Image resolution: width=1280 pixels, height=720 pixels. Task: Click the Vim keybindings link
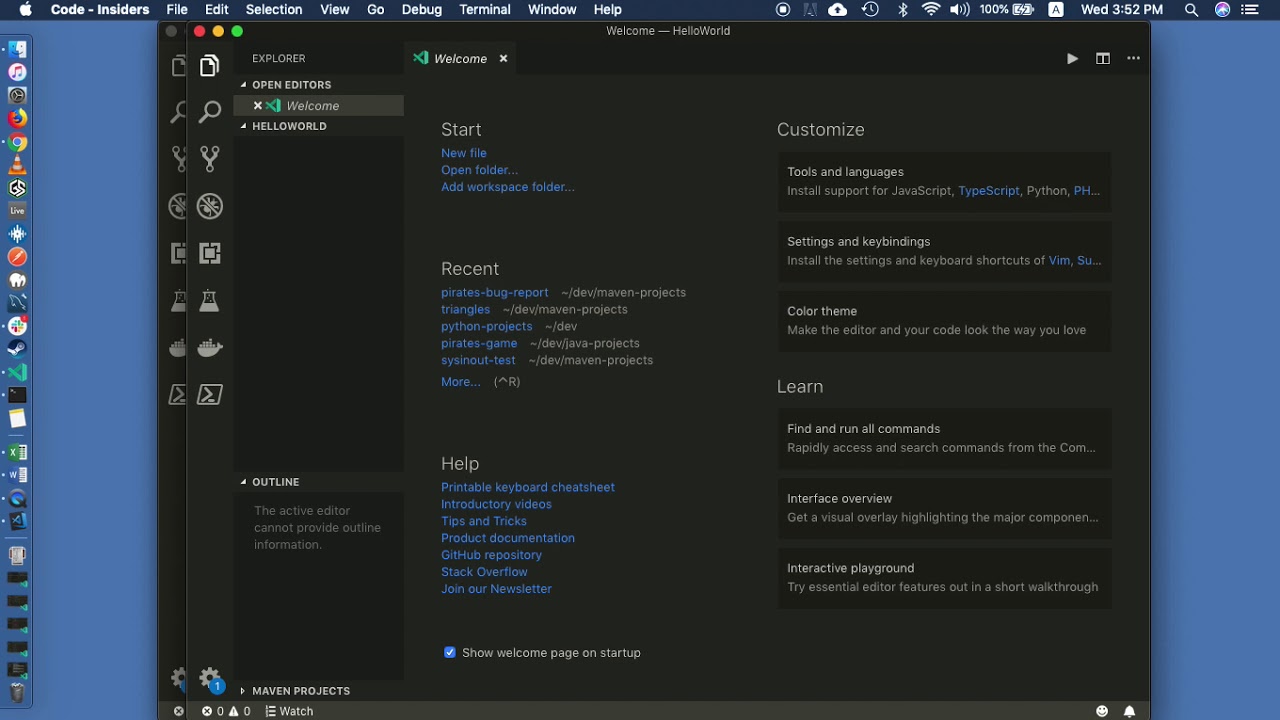coord(1059,261)
